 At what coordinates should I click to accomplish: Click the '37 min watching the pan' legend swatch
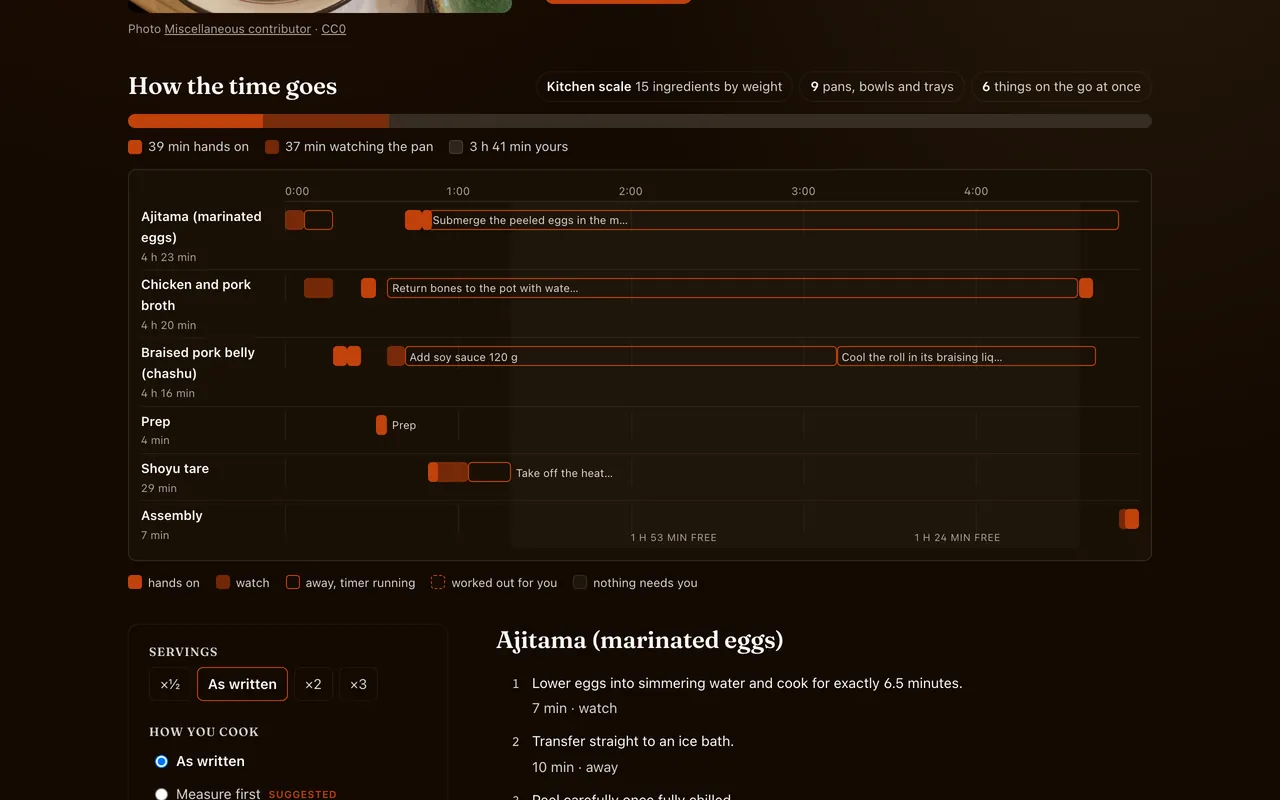tap(272, 147)
